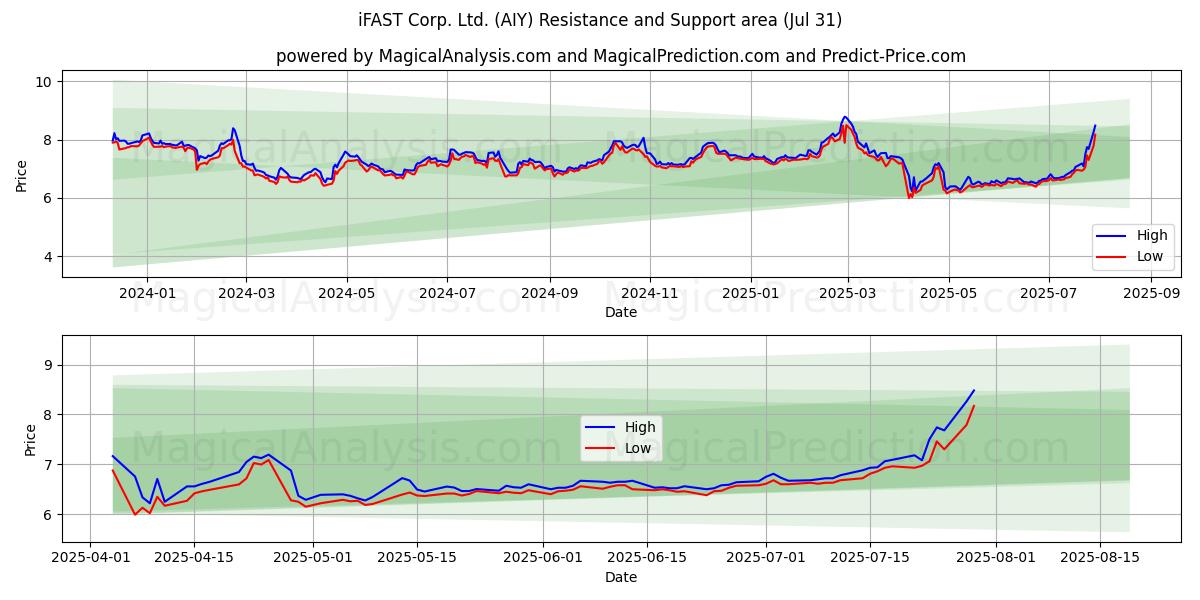Select the "2025-05-15" date tick label
This screenshot has width=1200, height=600.
415,559
